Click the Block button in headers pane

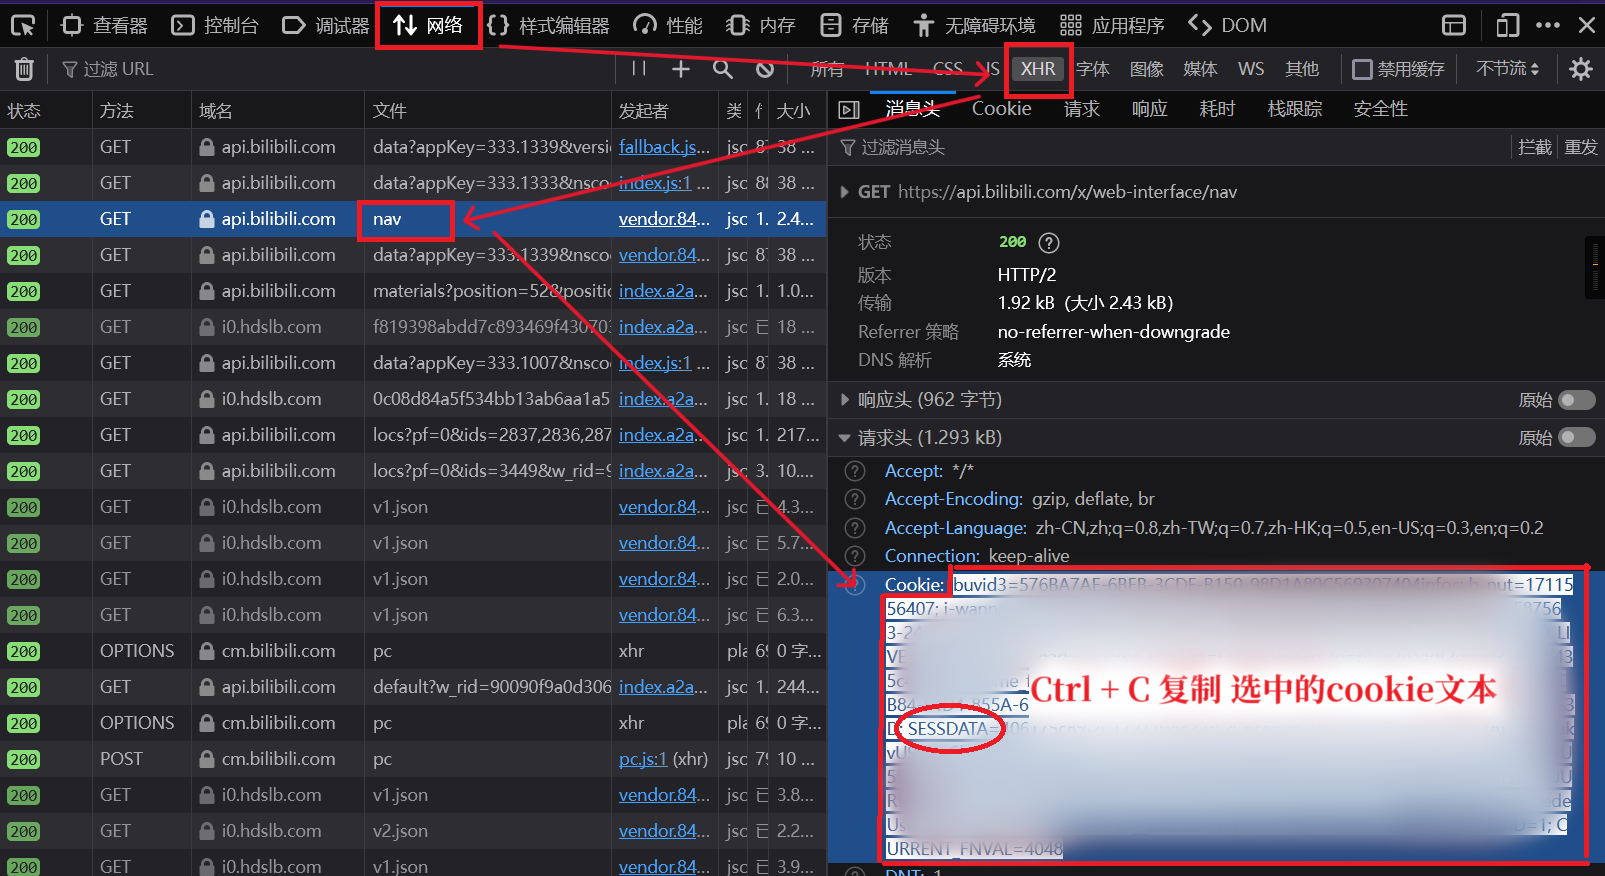(1535, 147)
